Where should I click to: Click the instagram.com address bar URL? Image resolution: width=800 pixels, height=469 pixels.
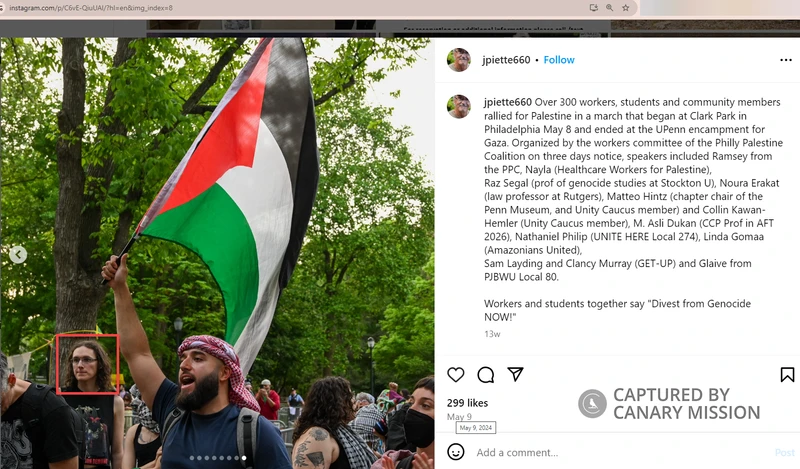(91, 8)
